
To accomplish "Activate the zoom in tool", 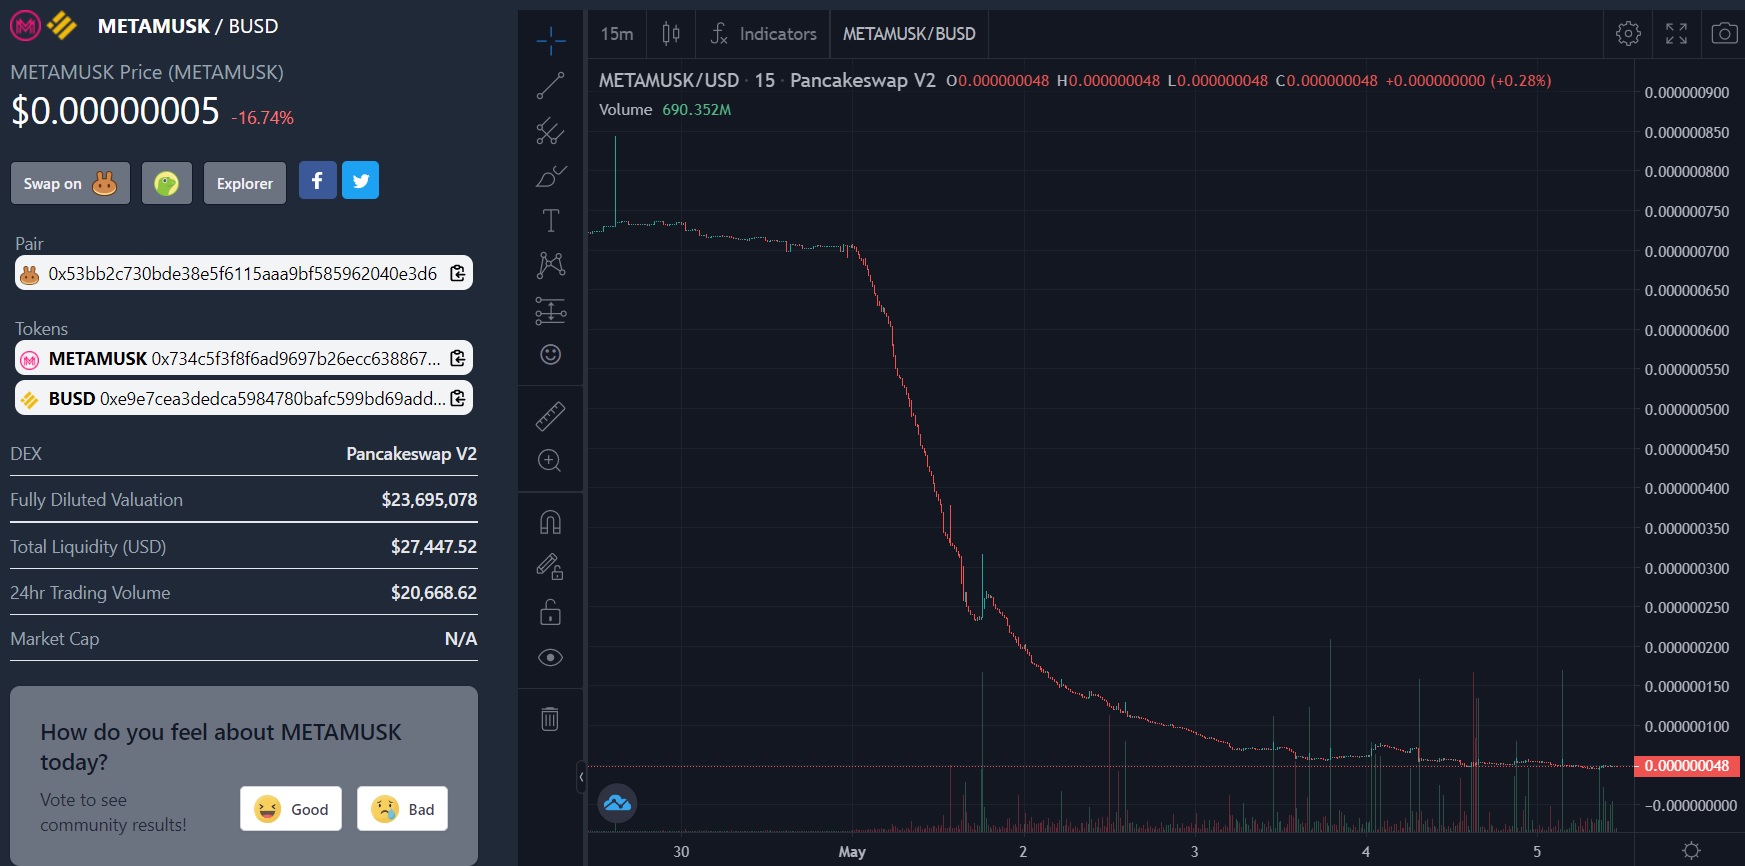I will (550, 461).
